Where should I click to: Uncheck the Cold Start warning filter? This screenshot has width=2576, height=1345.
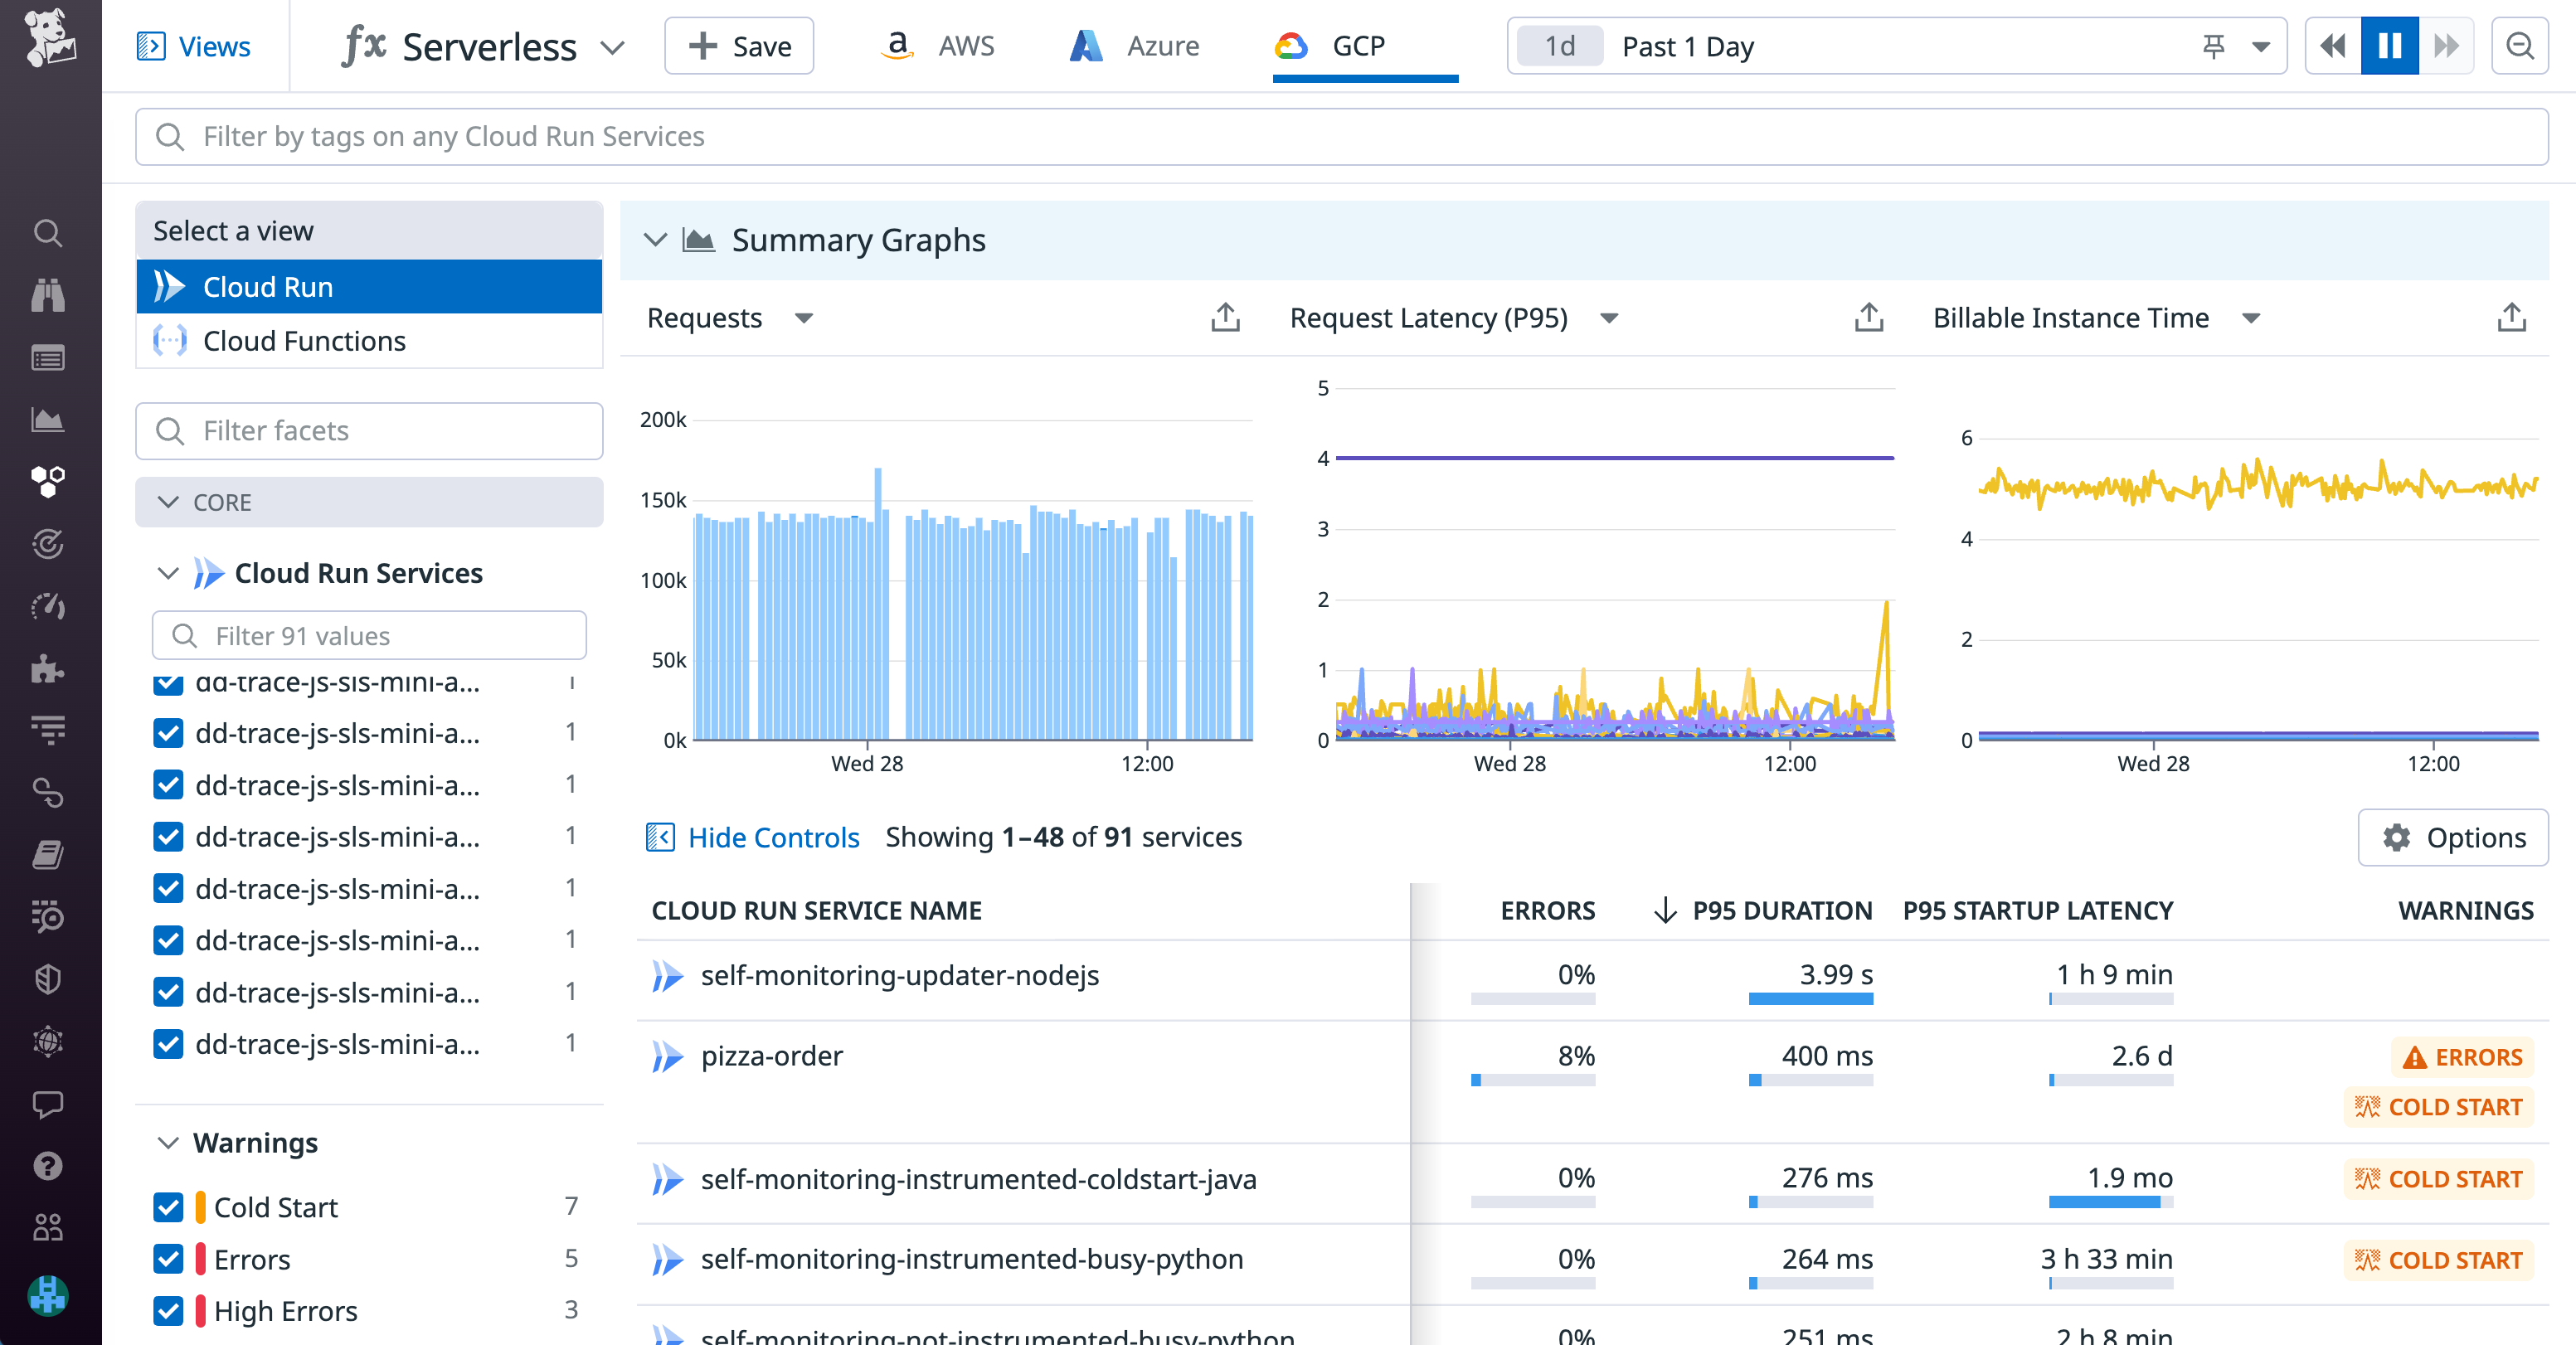(168, 1207)
